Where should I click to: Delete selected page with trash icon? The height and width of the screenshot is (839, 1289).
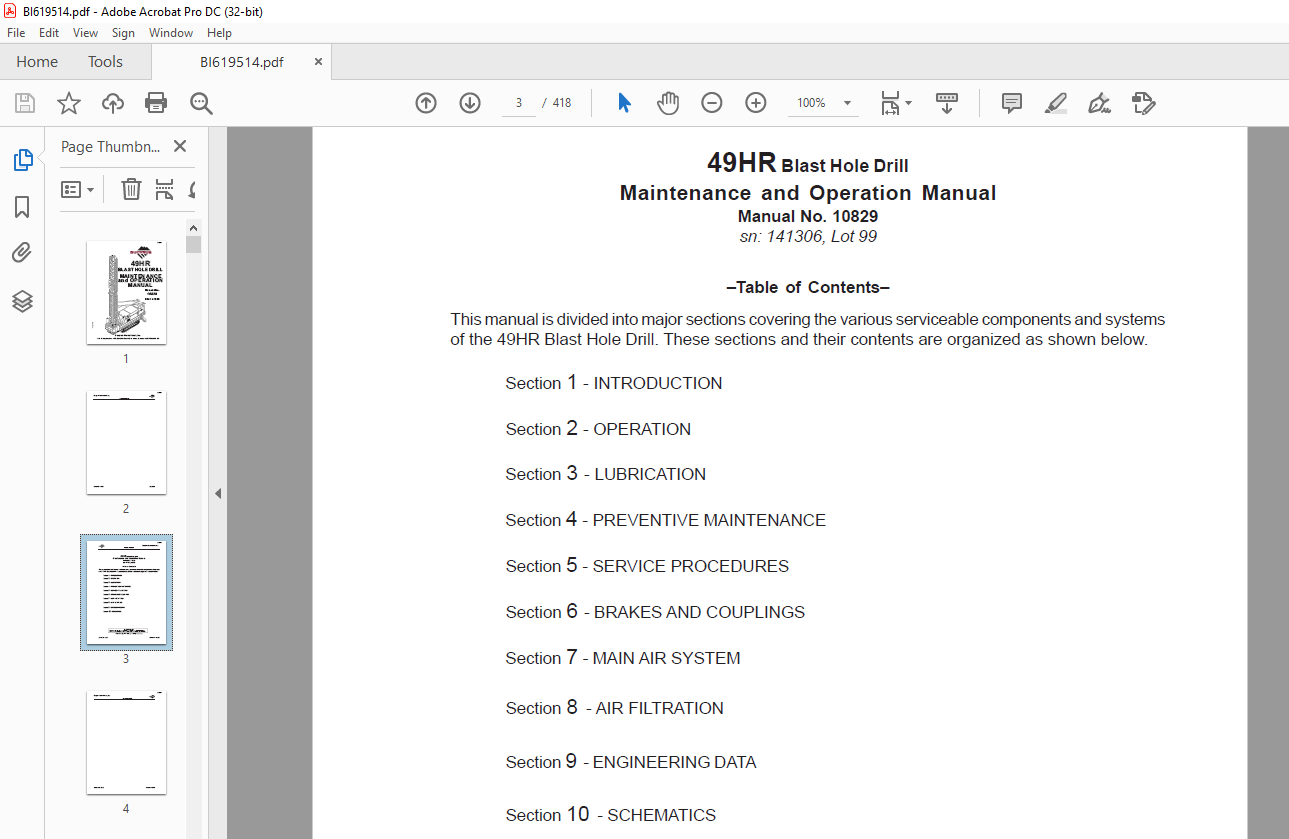pyautogui.click(x=131, y=189)
